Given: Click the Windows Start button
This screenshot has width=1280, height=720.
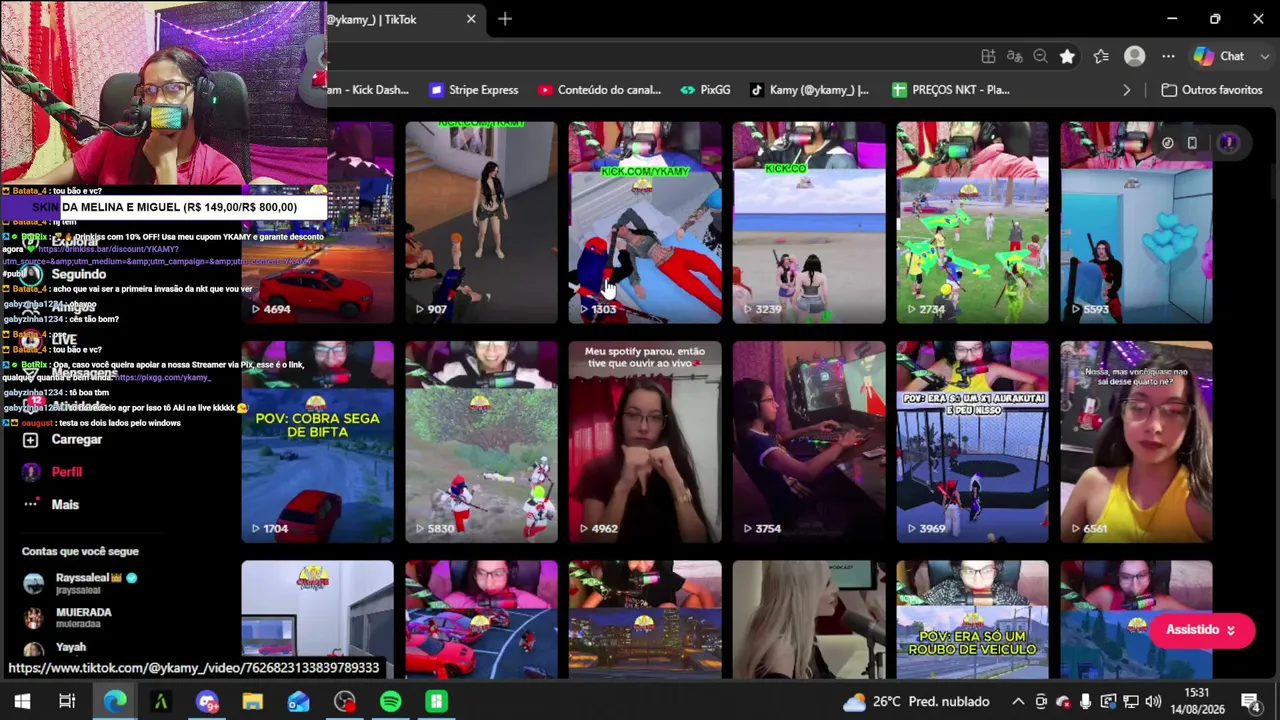Looking at the screenshot, I should coord(22,702).
